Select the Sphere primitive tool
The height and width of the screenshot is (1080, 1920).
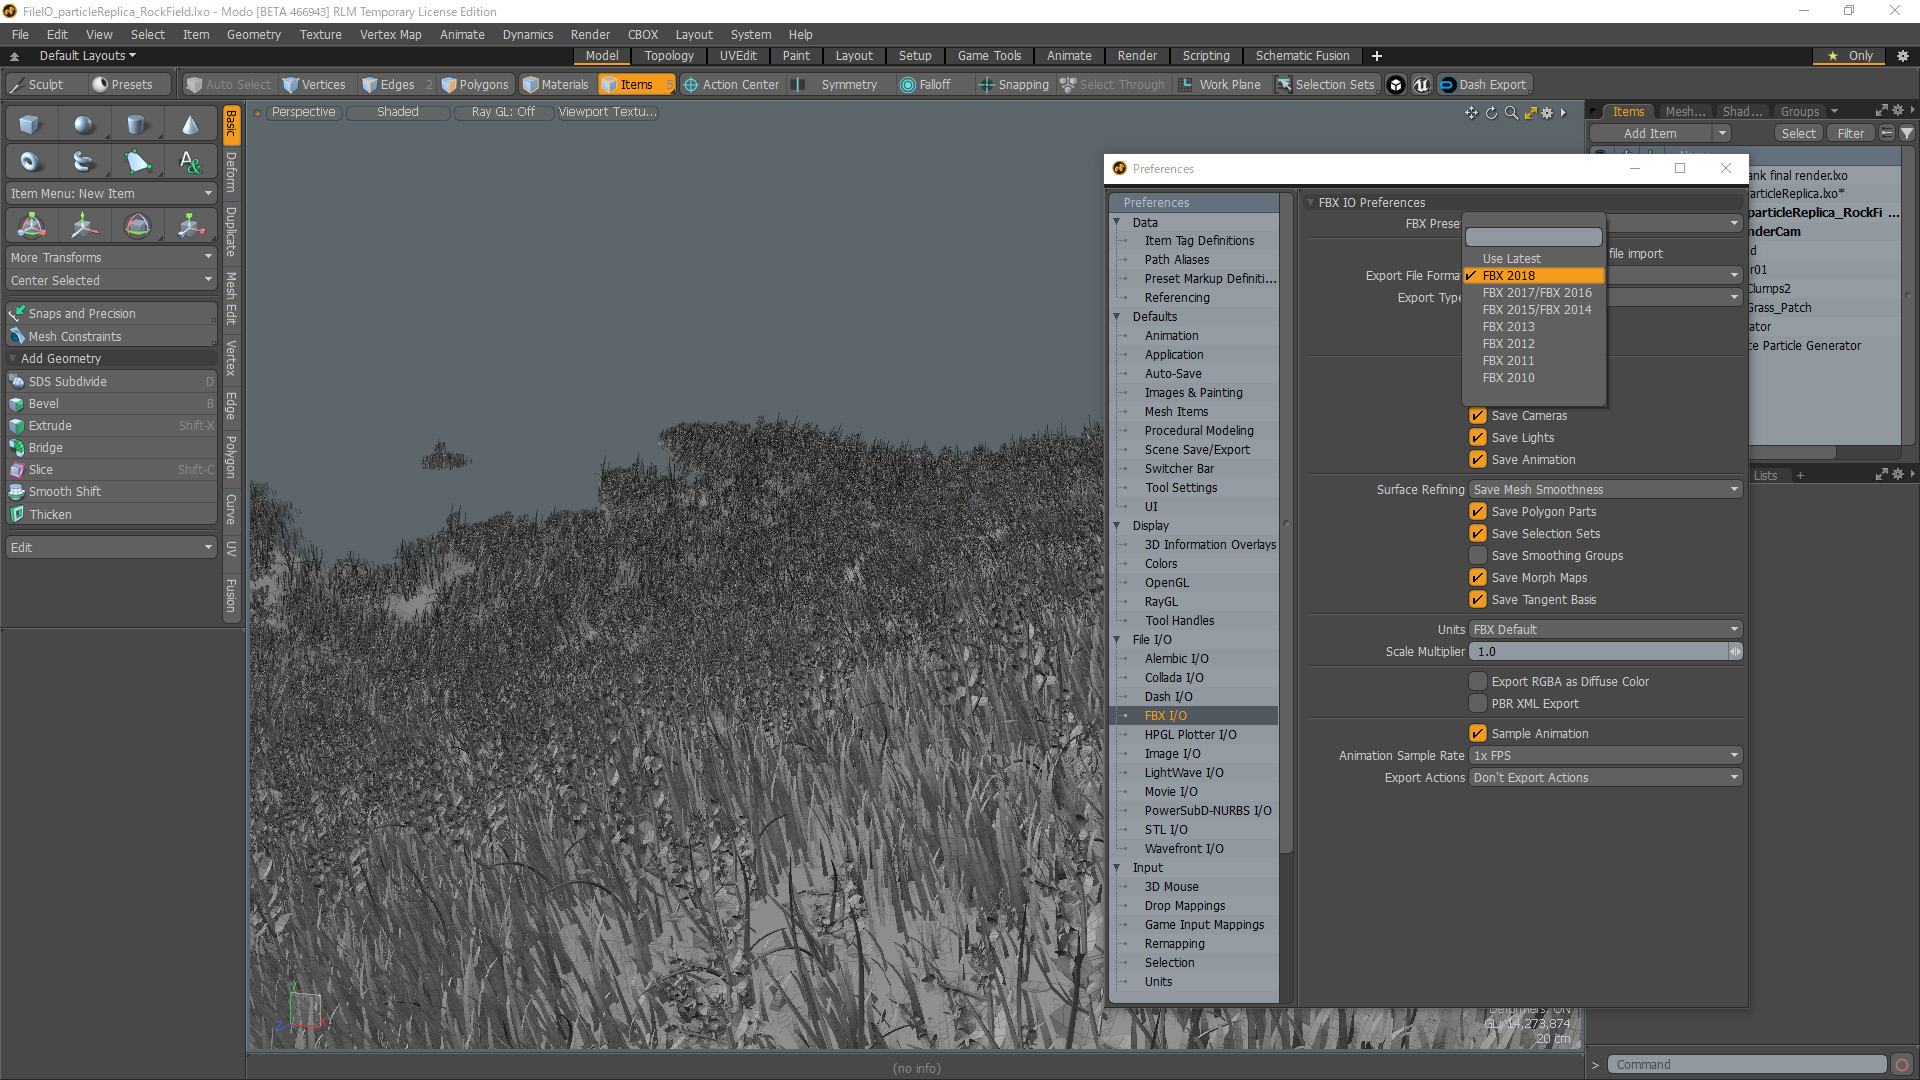pos(84,125)
